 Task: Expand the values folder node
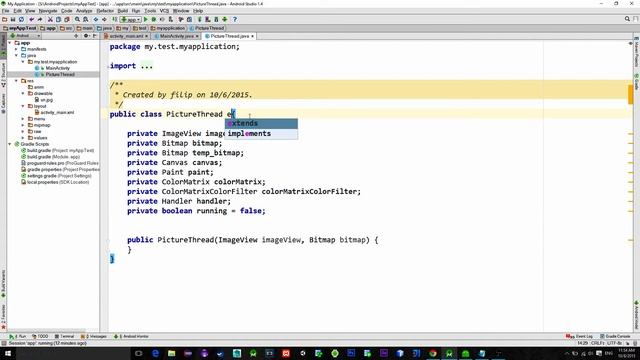23,138
